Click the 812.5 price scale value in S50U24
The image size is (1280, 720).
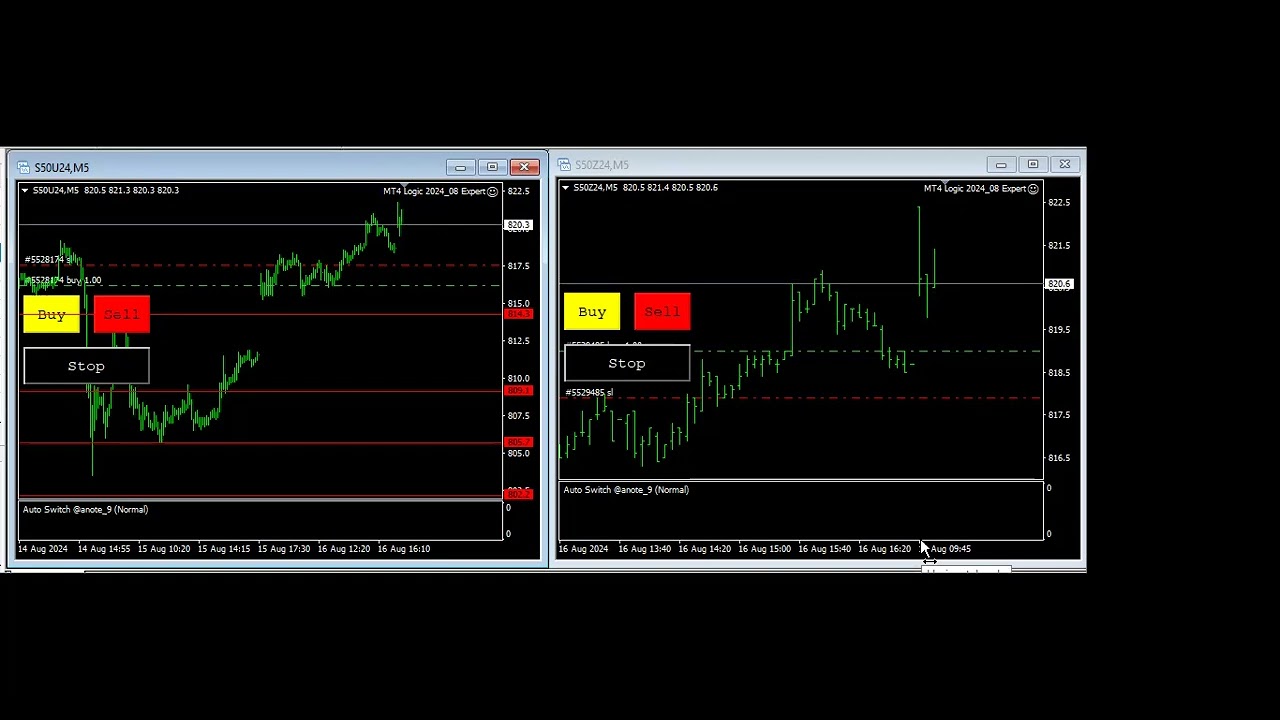click(519, 341)
